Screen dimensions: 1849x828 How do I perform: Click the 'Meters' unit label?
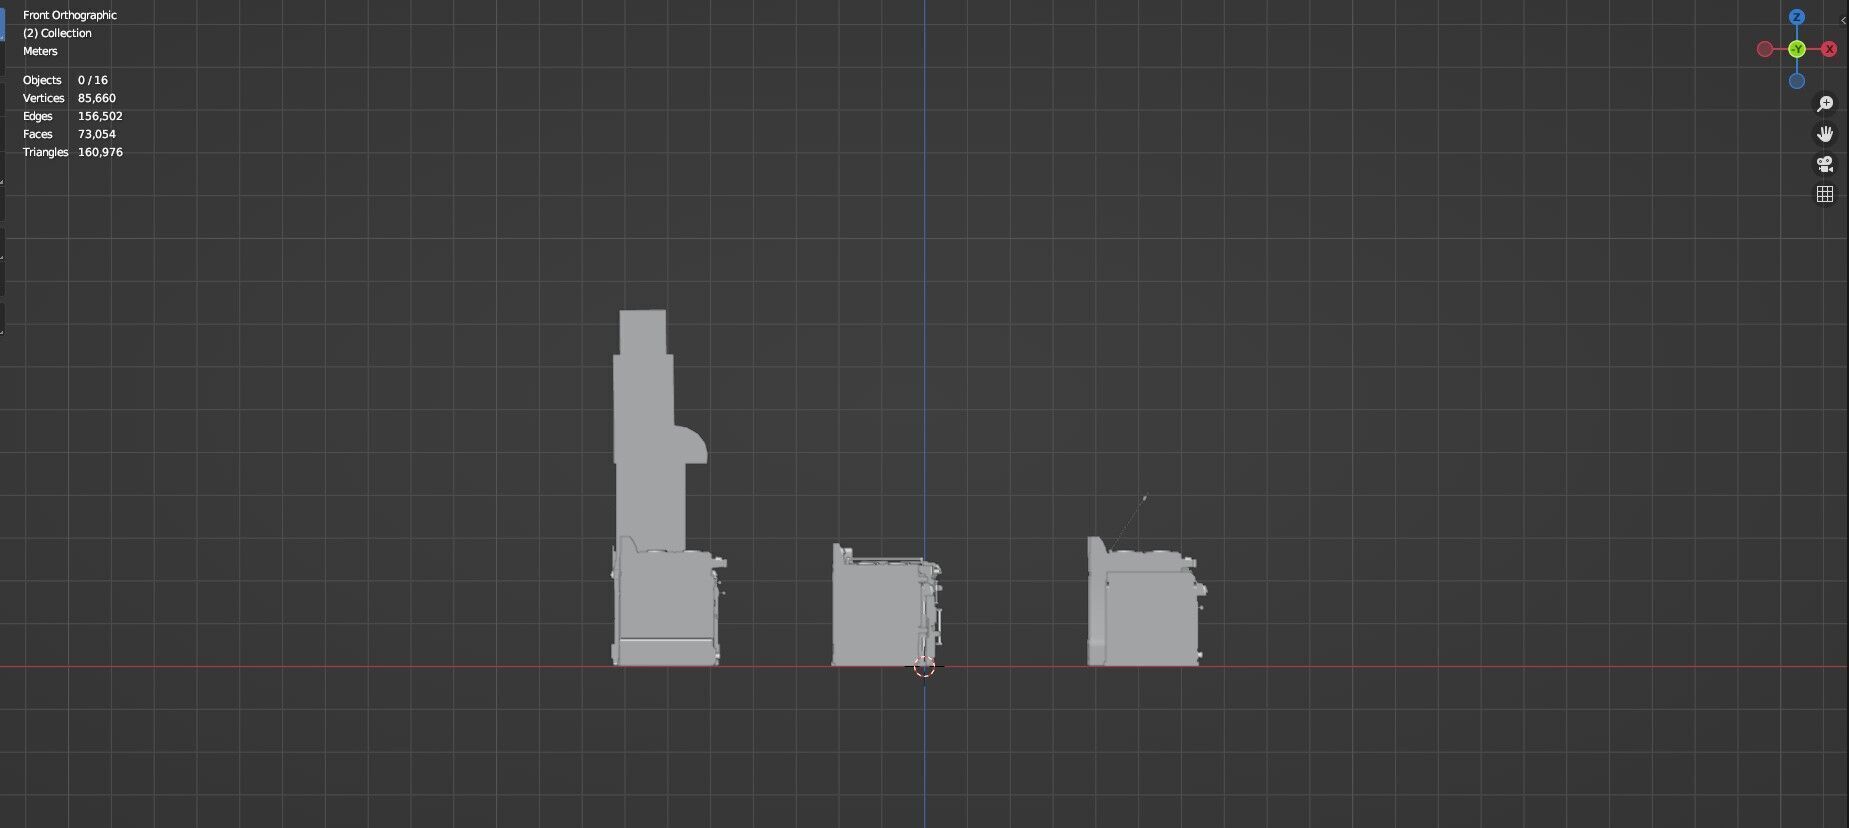click(x=40, y=51)
